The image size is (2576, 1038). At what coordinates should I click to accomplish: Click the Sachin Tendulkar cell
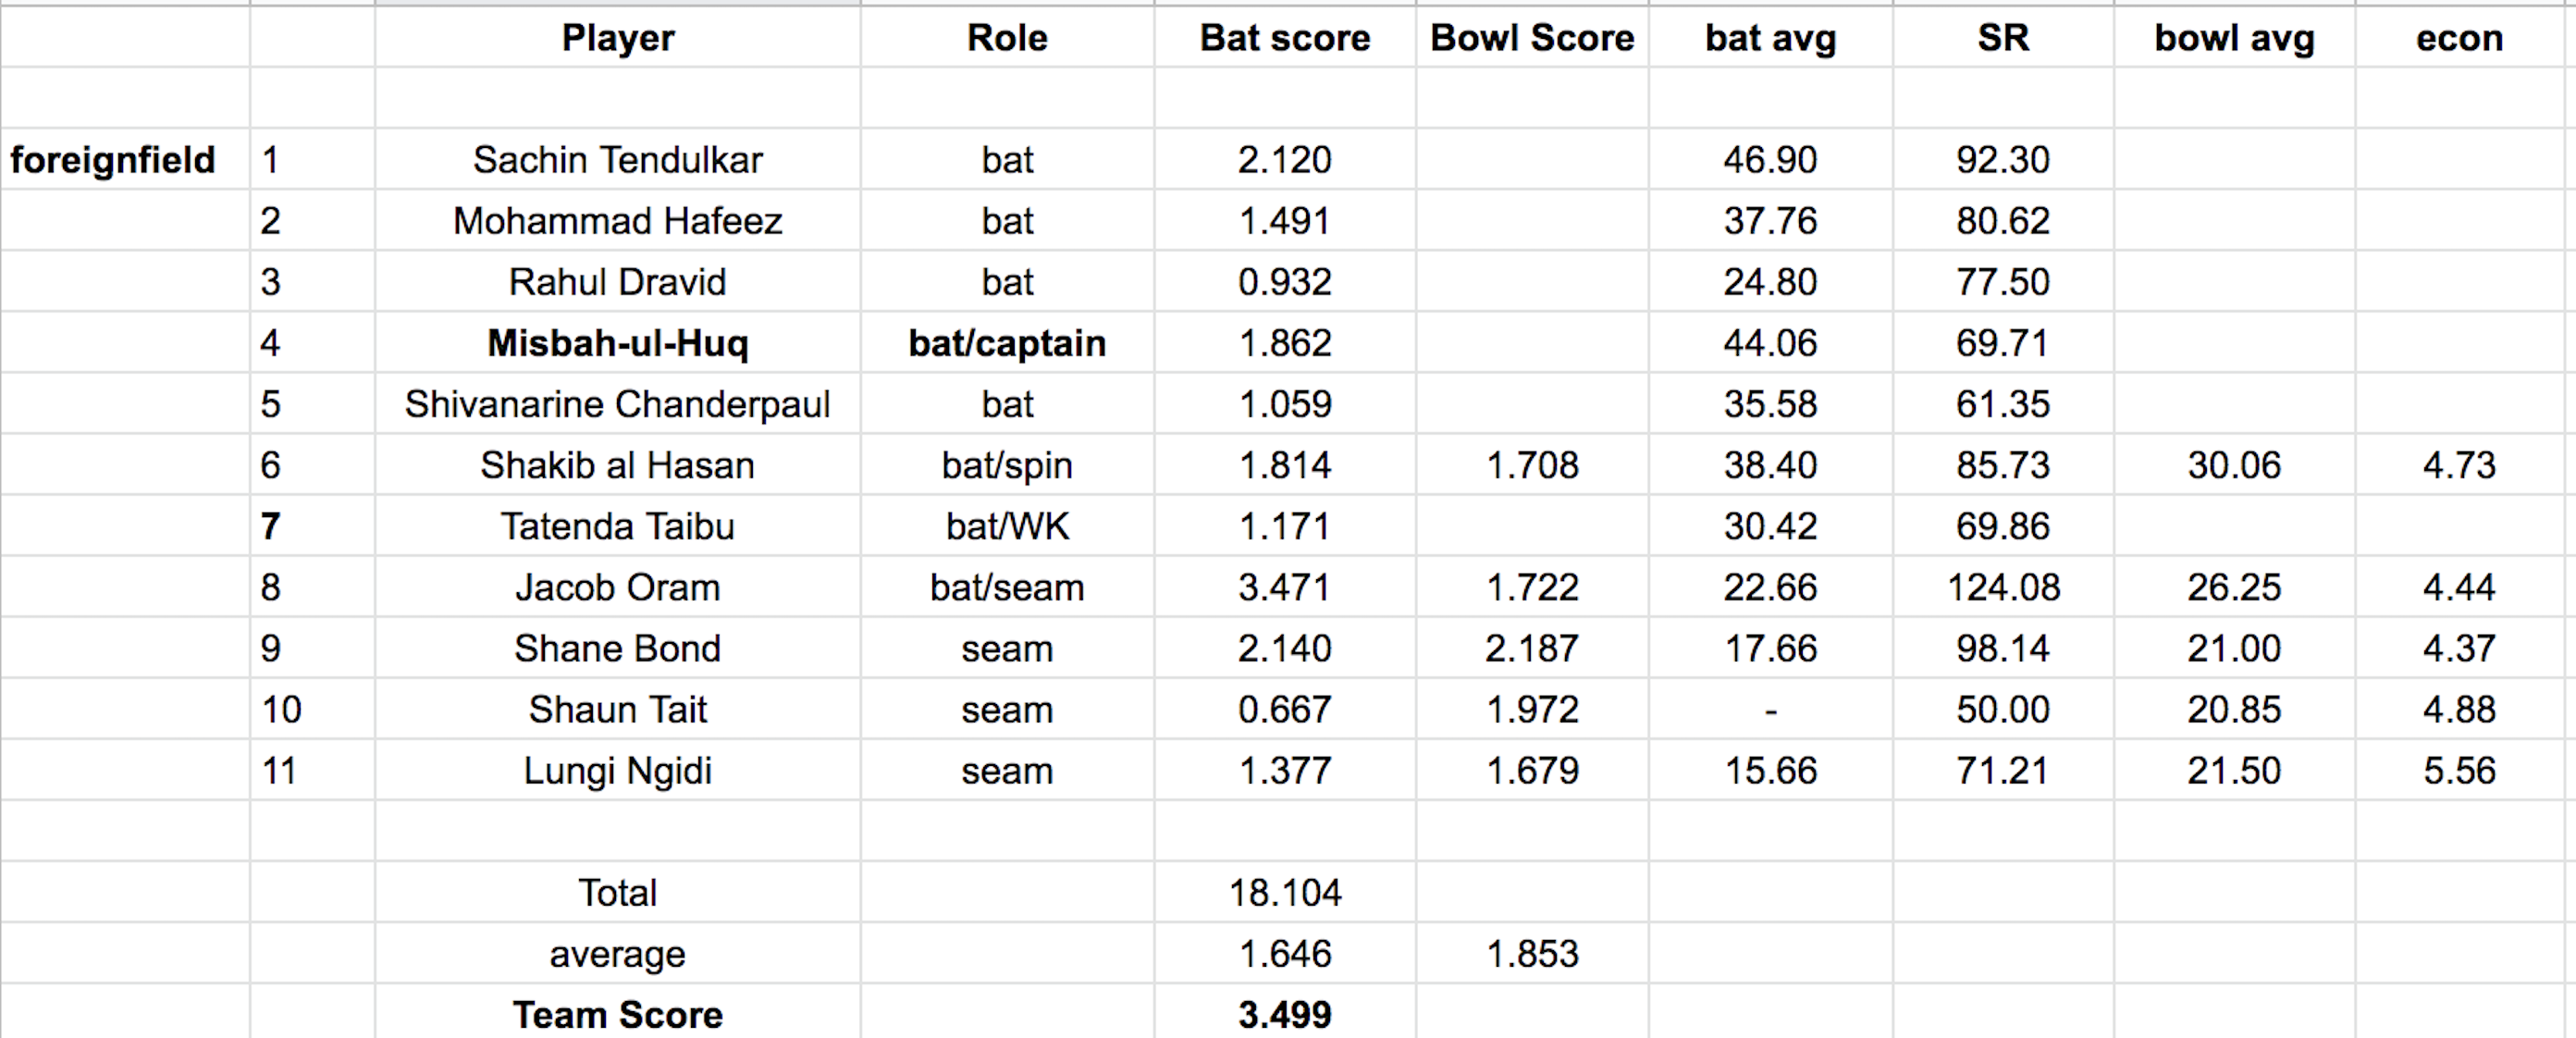click(x=617, y=160)
